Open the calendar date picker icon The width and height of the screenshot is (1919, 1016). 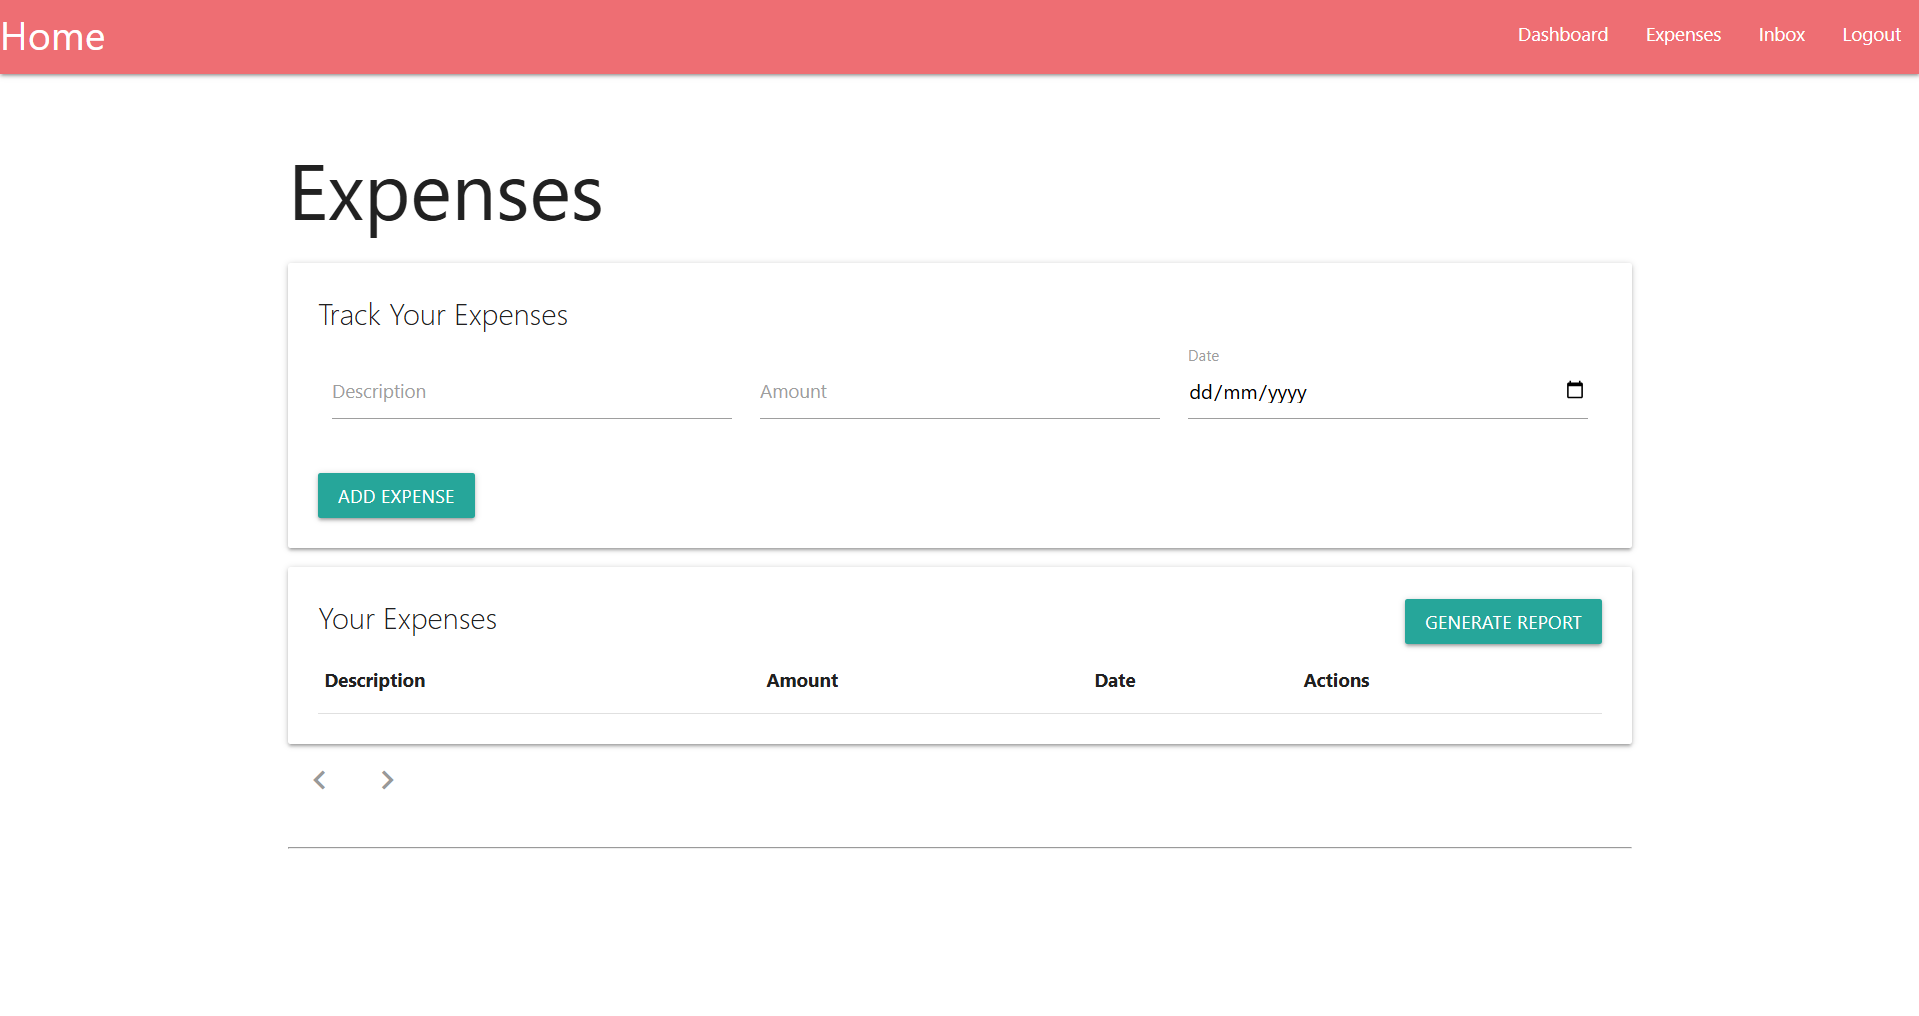[1574, 391]
